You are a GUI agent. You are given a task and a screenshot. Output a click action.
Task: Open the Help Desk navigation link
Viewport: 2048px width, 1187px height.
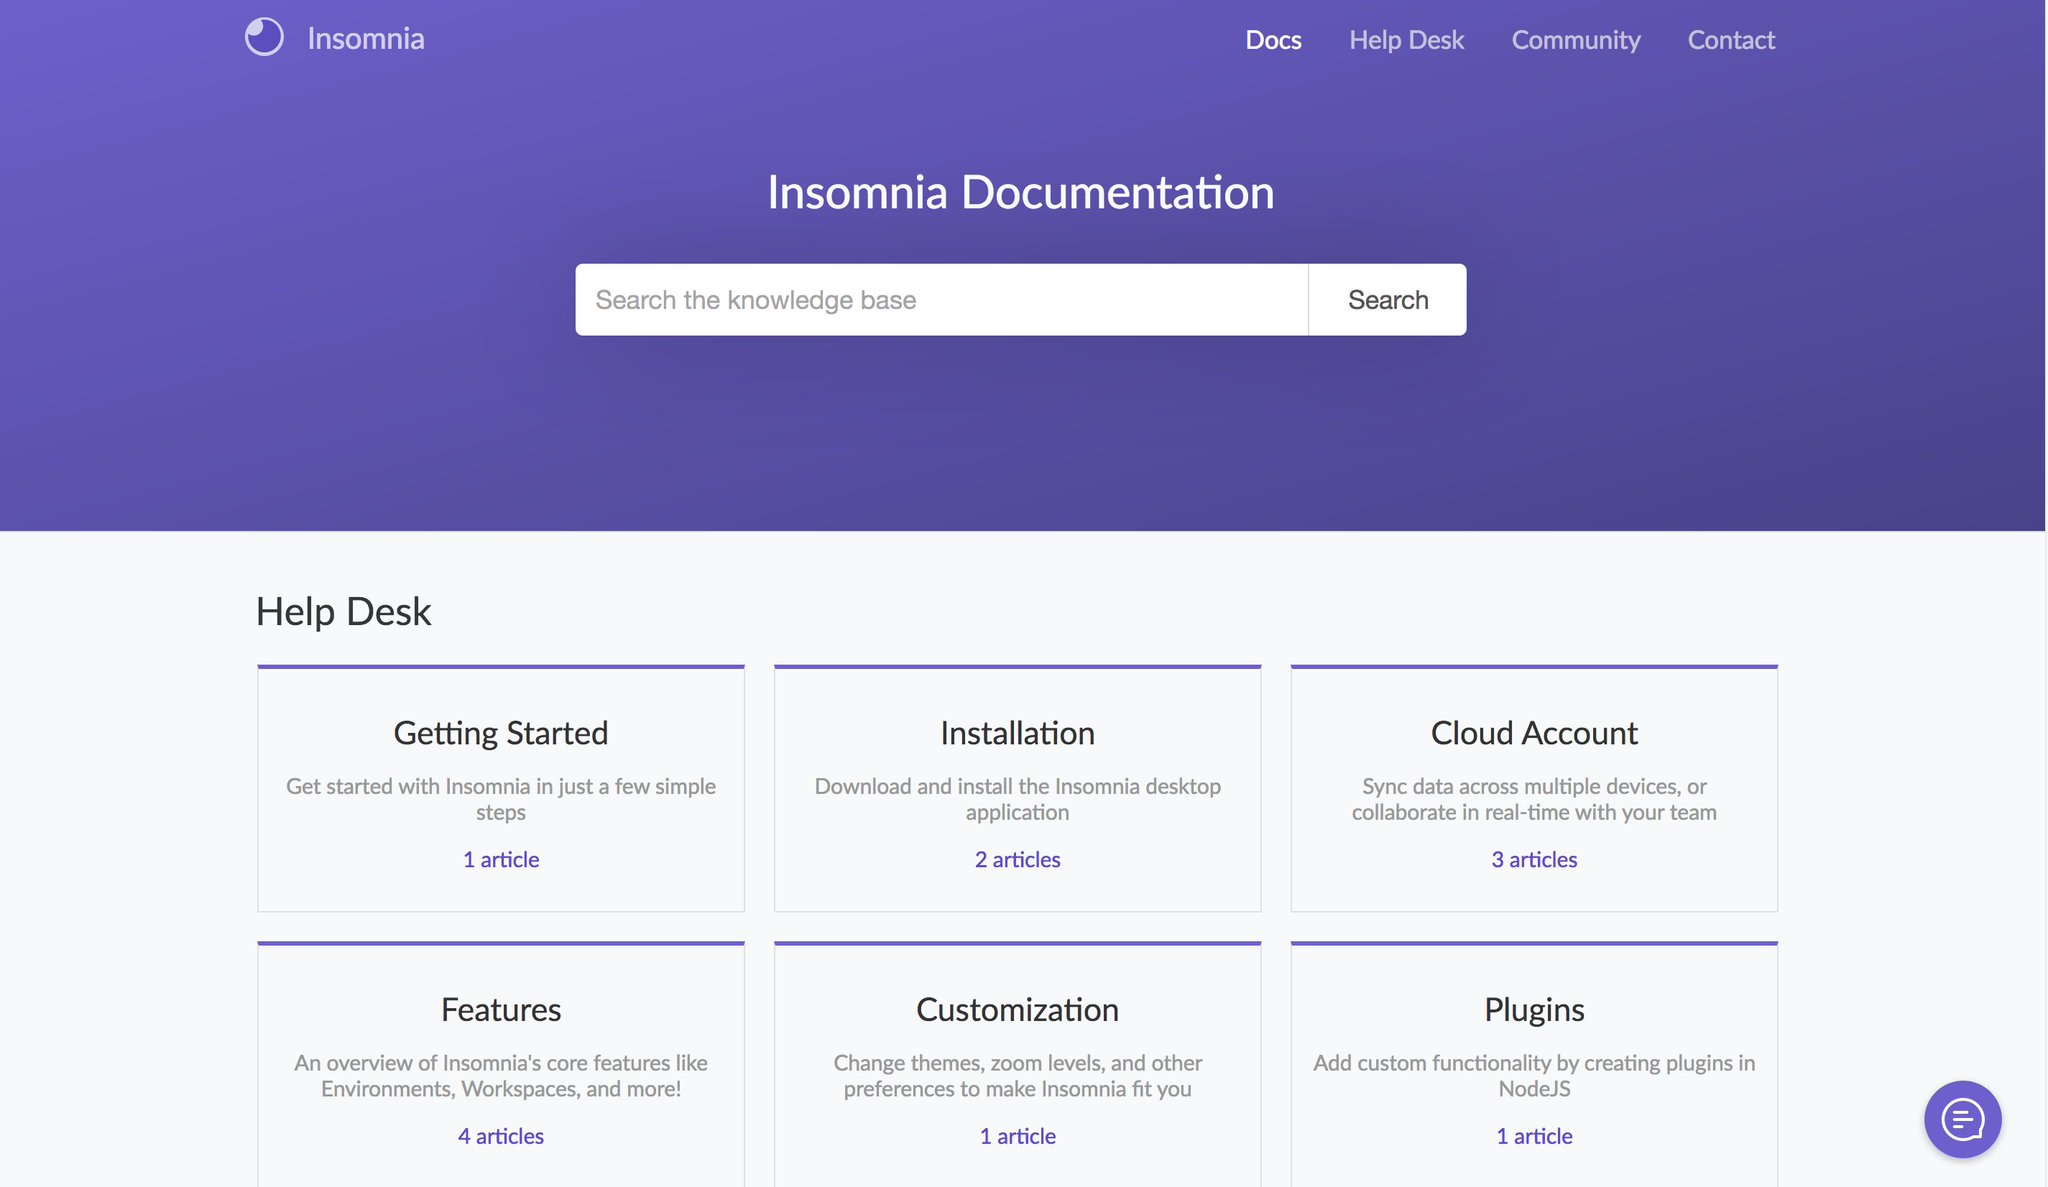(x=1406, y=40)
